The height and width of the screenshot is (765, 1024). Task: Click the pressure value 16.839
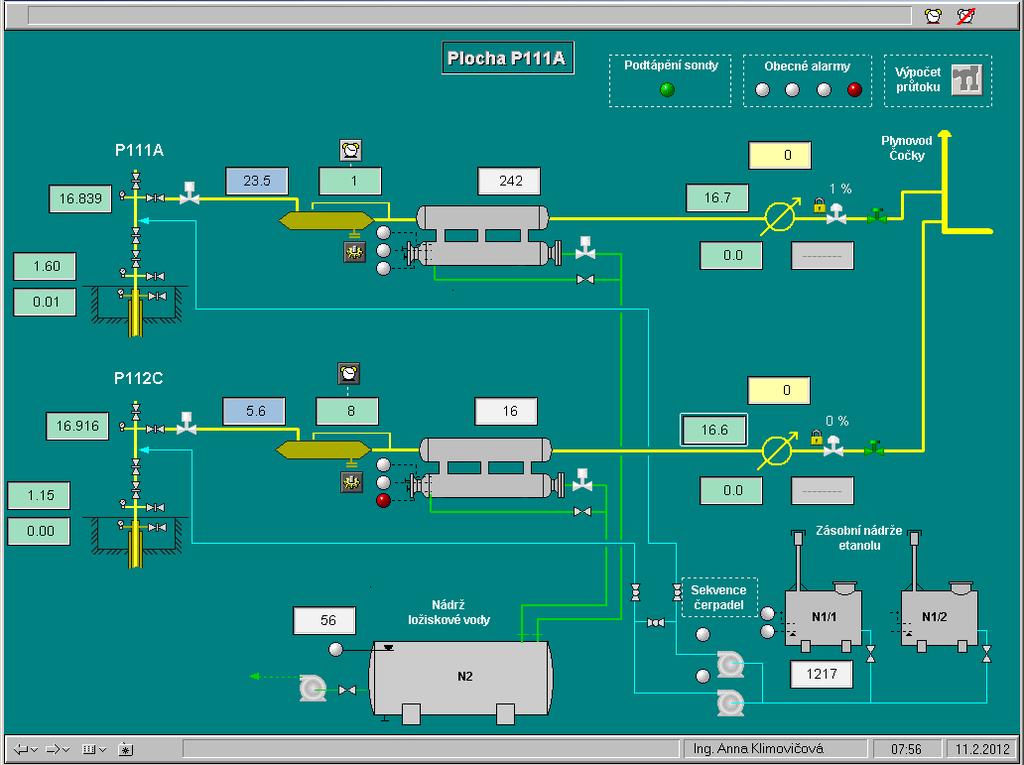click(80, 199)
